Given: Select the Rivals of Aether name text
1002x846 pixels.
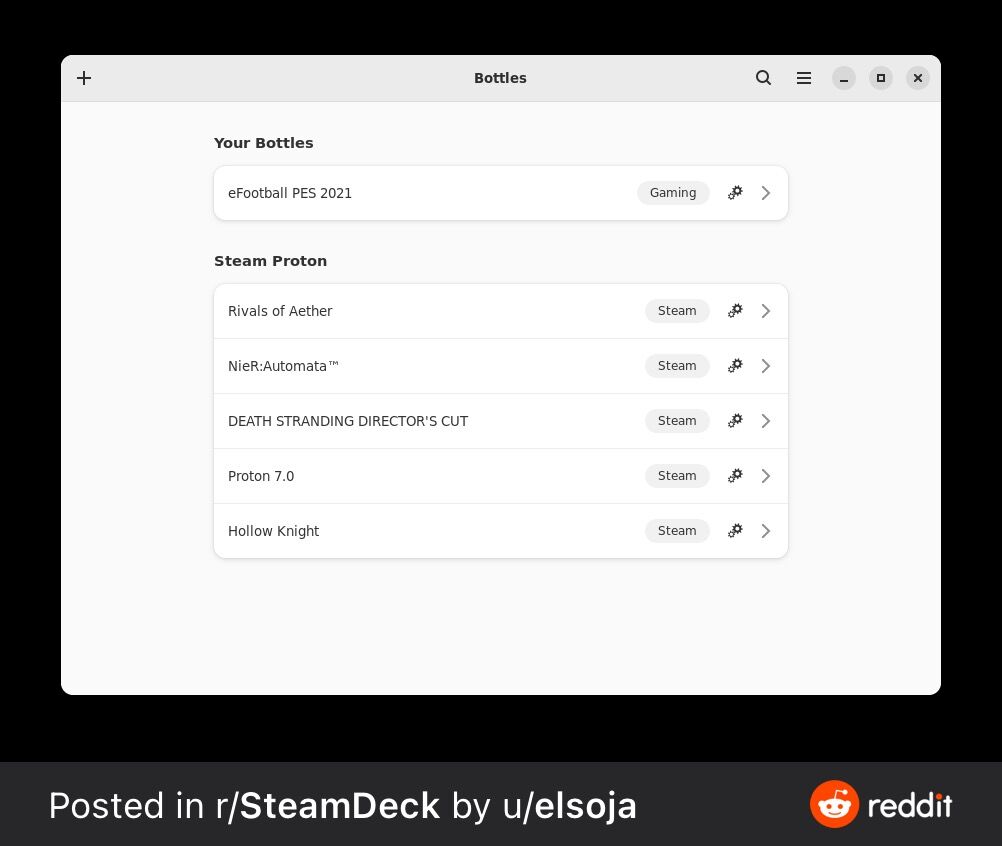Looking at the screenshot, I should tap(280, 311).
